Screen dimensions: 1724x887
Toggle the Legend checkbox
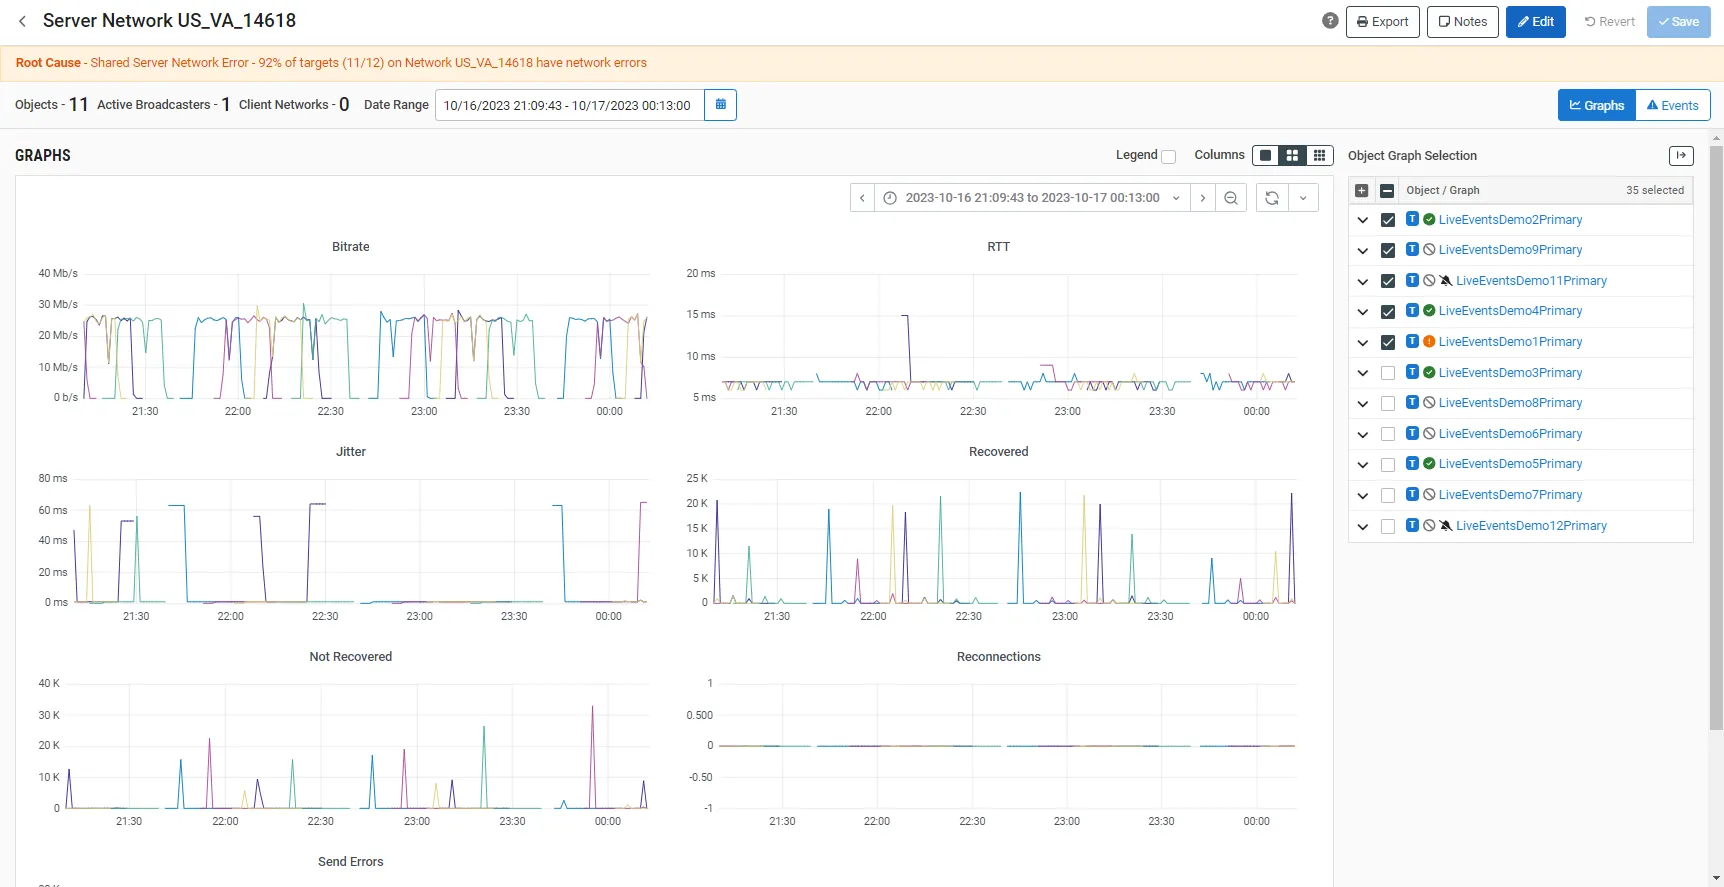pyautogui.click(x=1168, y=156)
